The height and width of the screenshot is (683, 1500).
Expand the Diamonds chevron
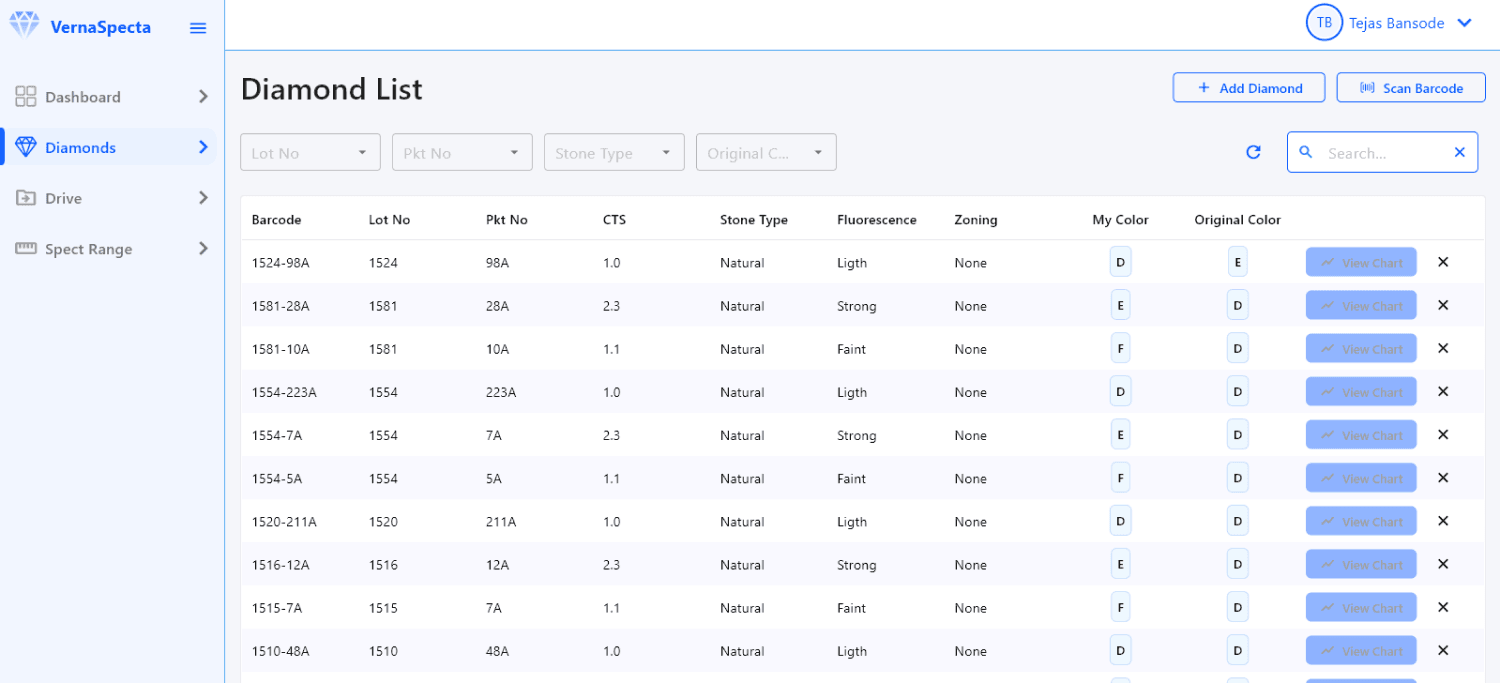pos(203,147)
